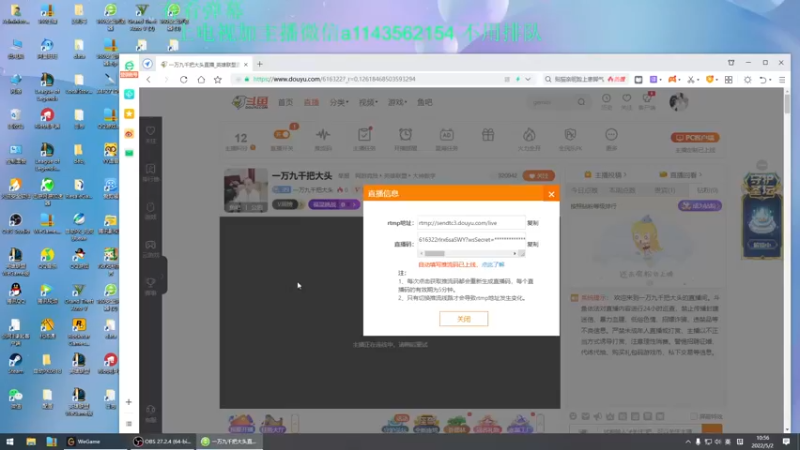Click the streamer cover thumbnail

[x=245, y=190]
